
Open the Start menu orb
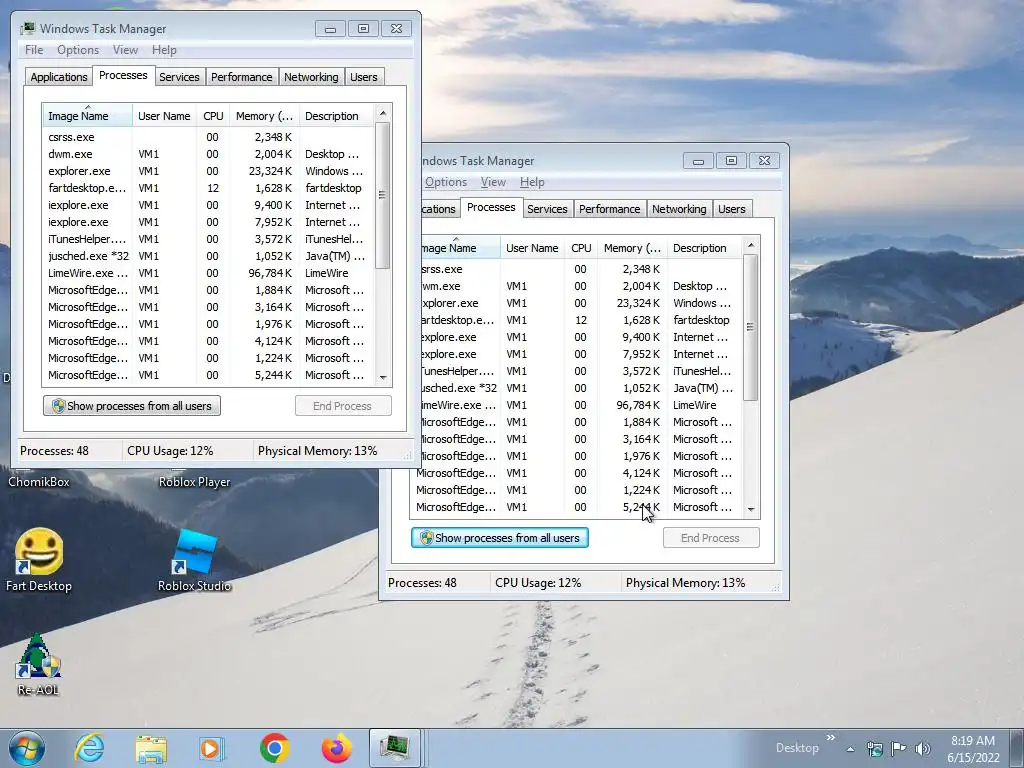point(27,748)
